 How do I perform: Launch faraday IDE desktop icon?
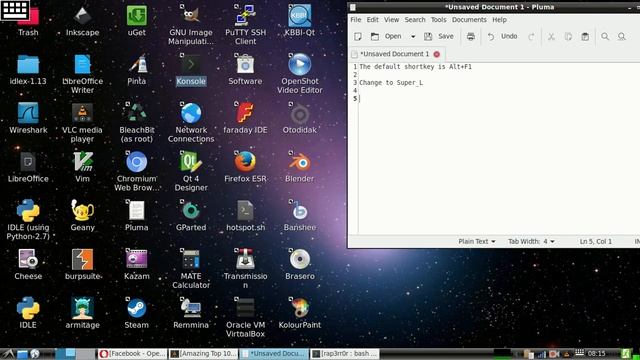coord(245,118)
